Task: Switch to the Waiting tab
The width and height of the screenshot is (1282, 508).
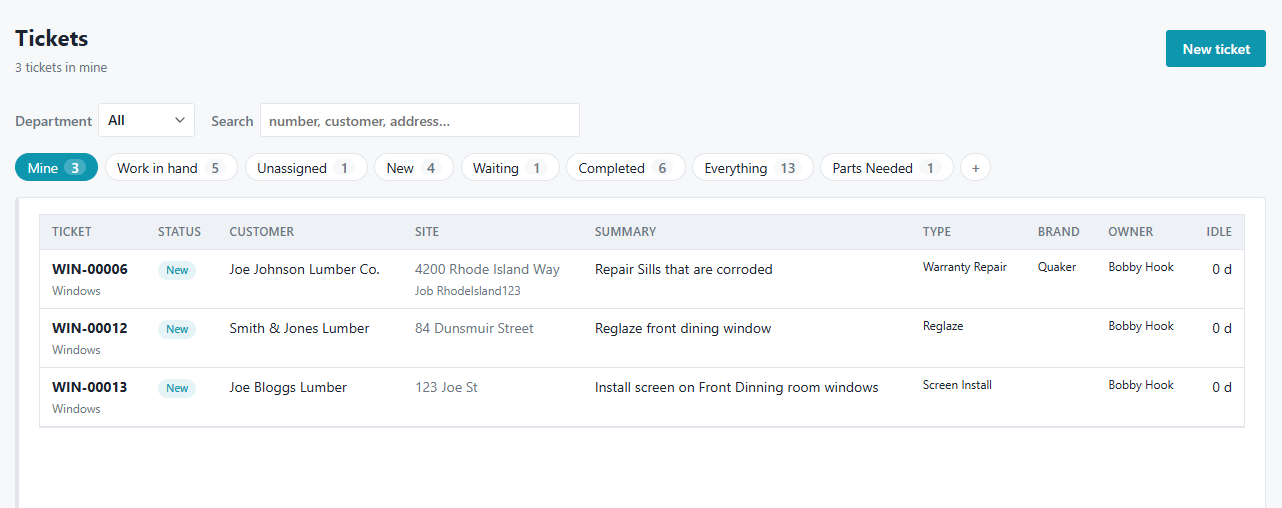Action: click(x=510, y=168)
